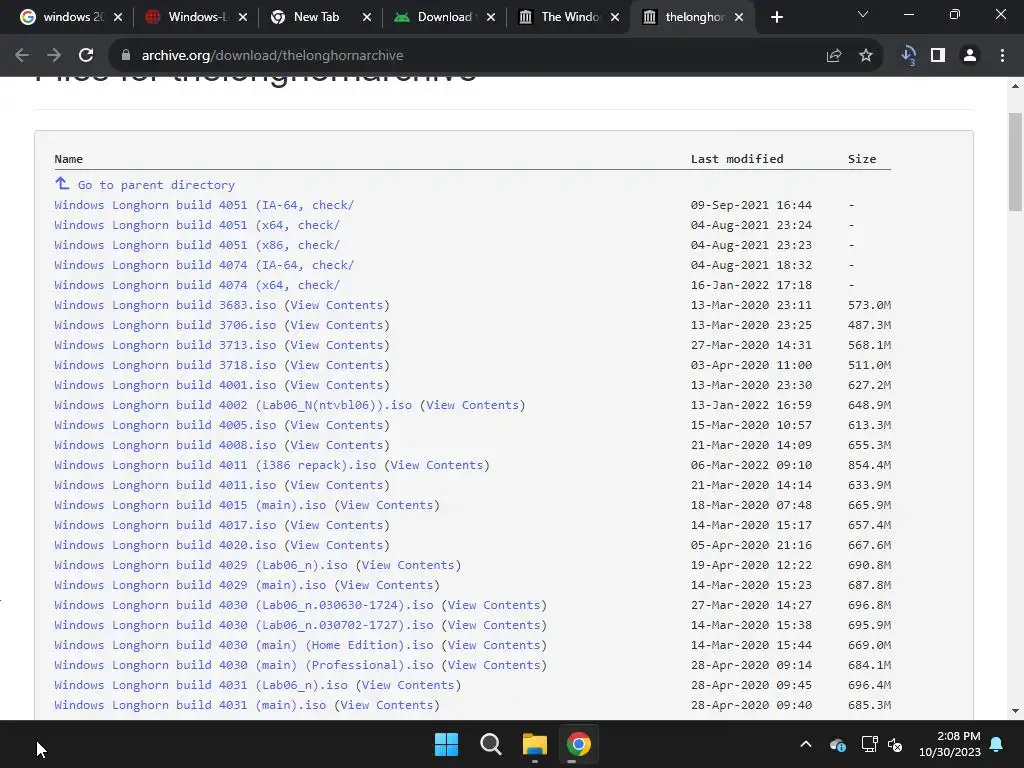Click the browser forward arrow
1024x768 pixels.
pos(54,56)
